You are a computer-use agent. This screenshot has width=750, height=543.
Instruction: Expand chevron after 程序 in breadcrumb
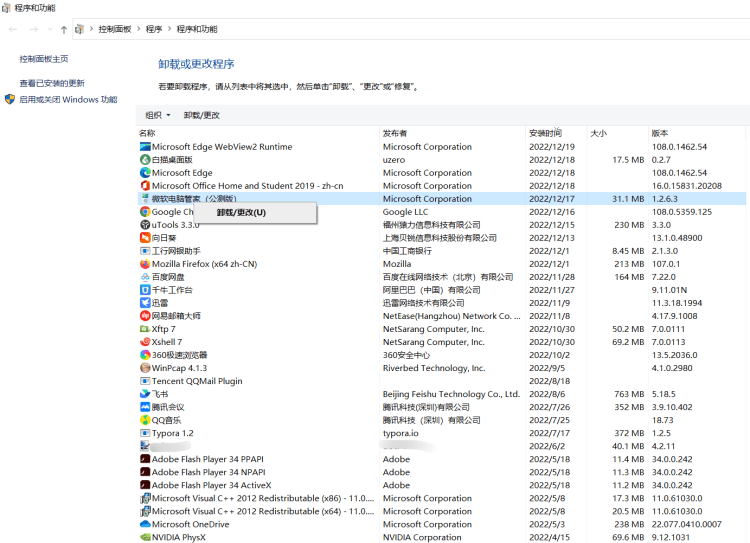[169, 29]
